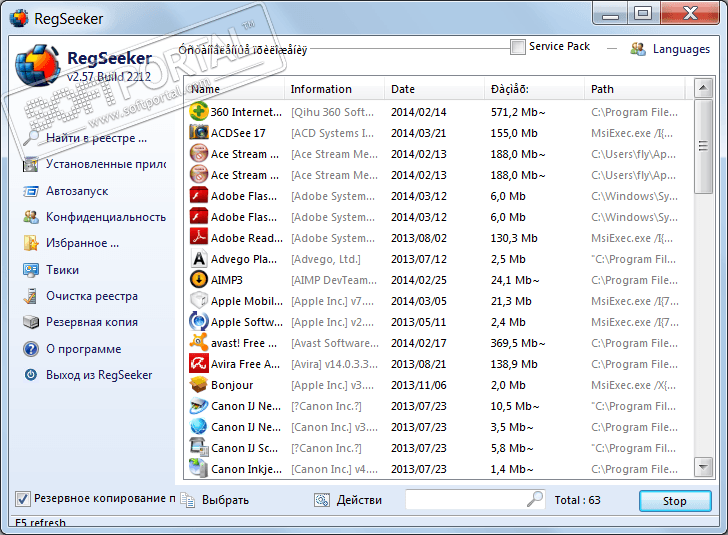Click date 2013/08/02 of Adobe Reader
The height and width of the screenshot is (535, 728).
(418, 238)
